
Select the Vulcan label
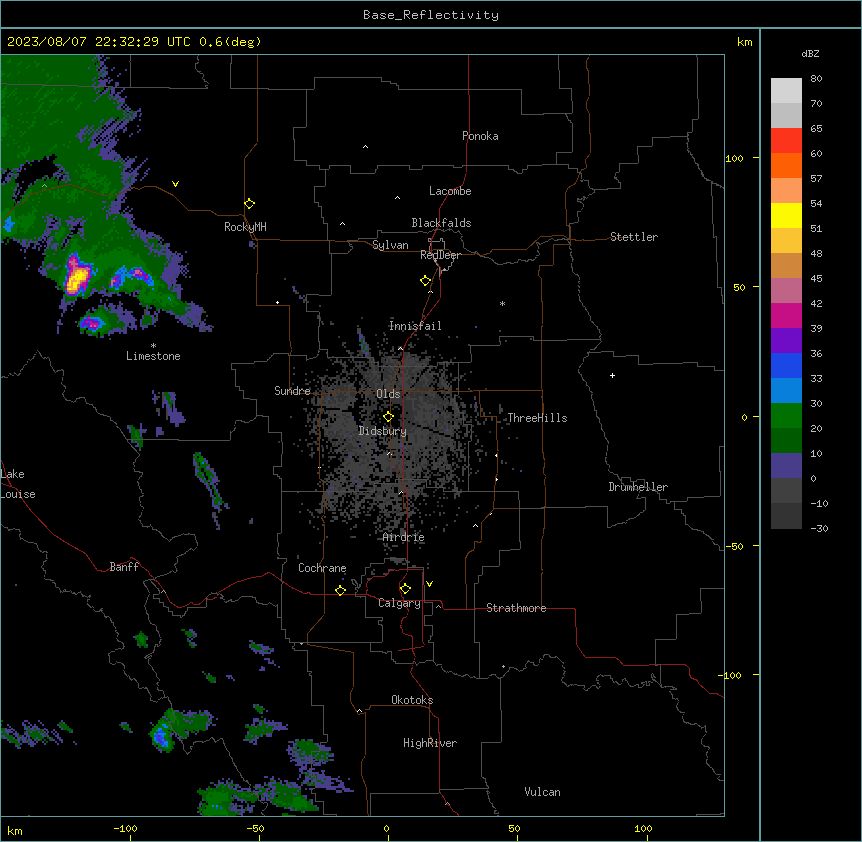tap(542, 792)
